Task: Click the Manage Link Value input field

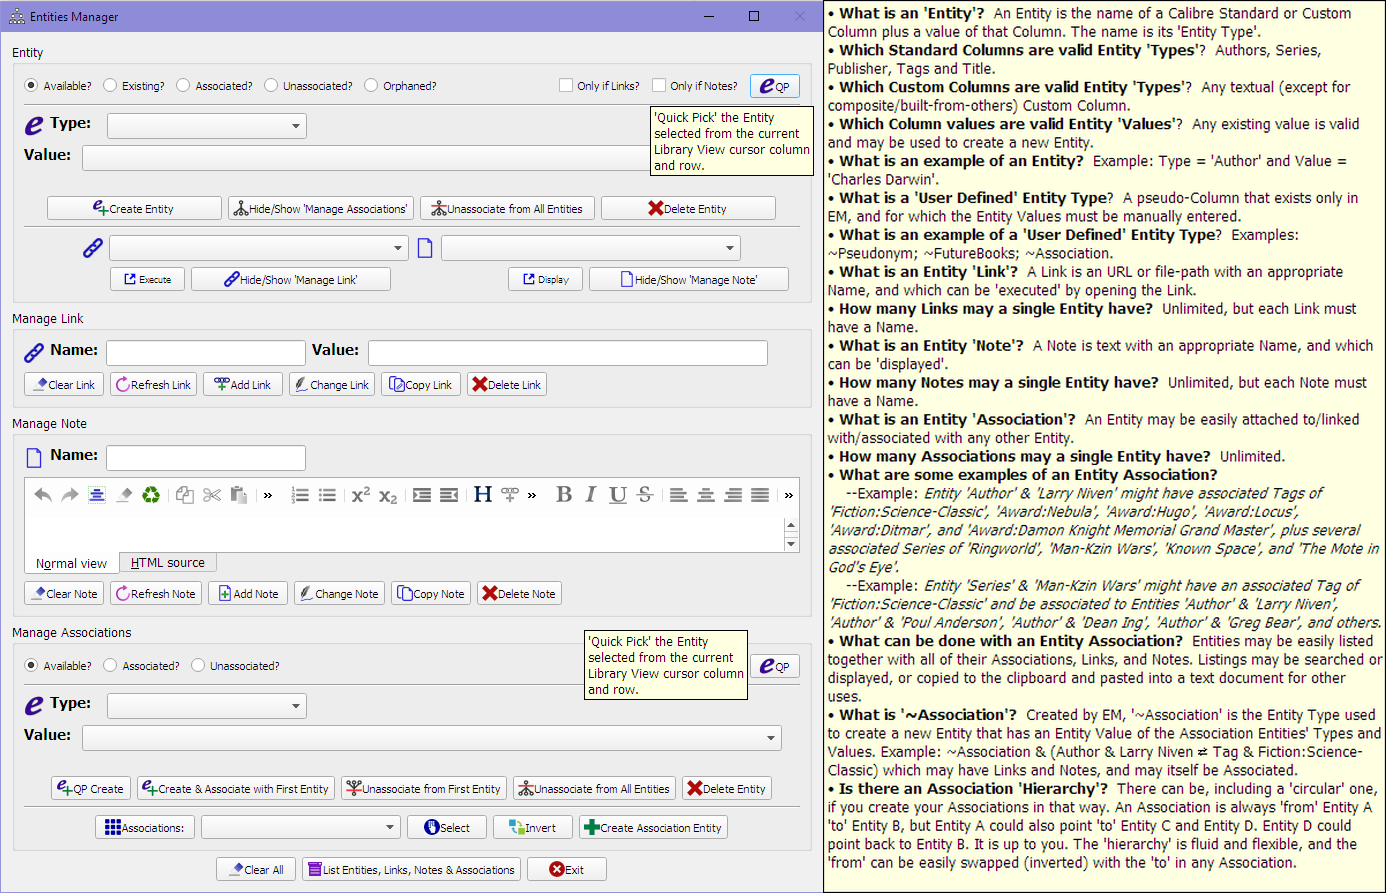Action: pyautogui.click(x=568, y=352)
